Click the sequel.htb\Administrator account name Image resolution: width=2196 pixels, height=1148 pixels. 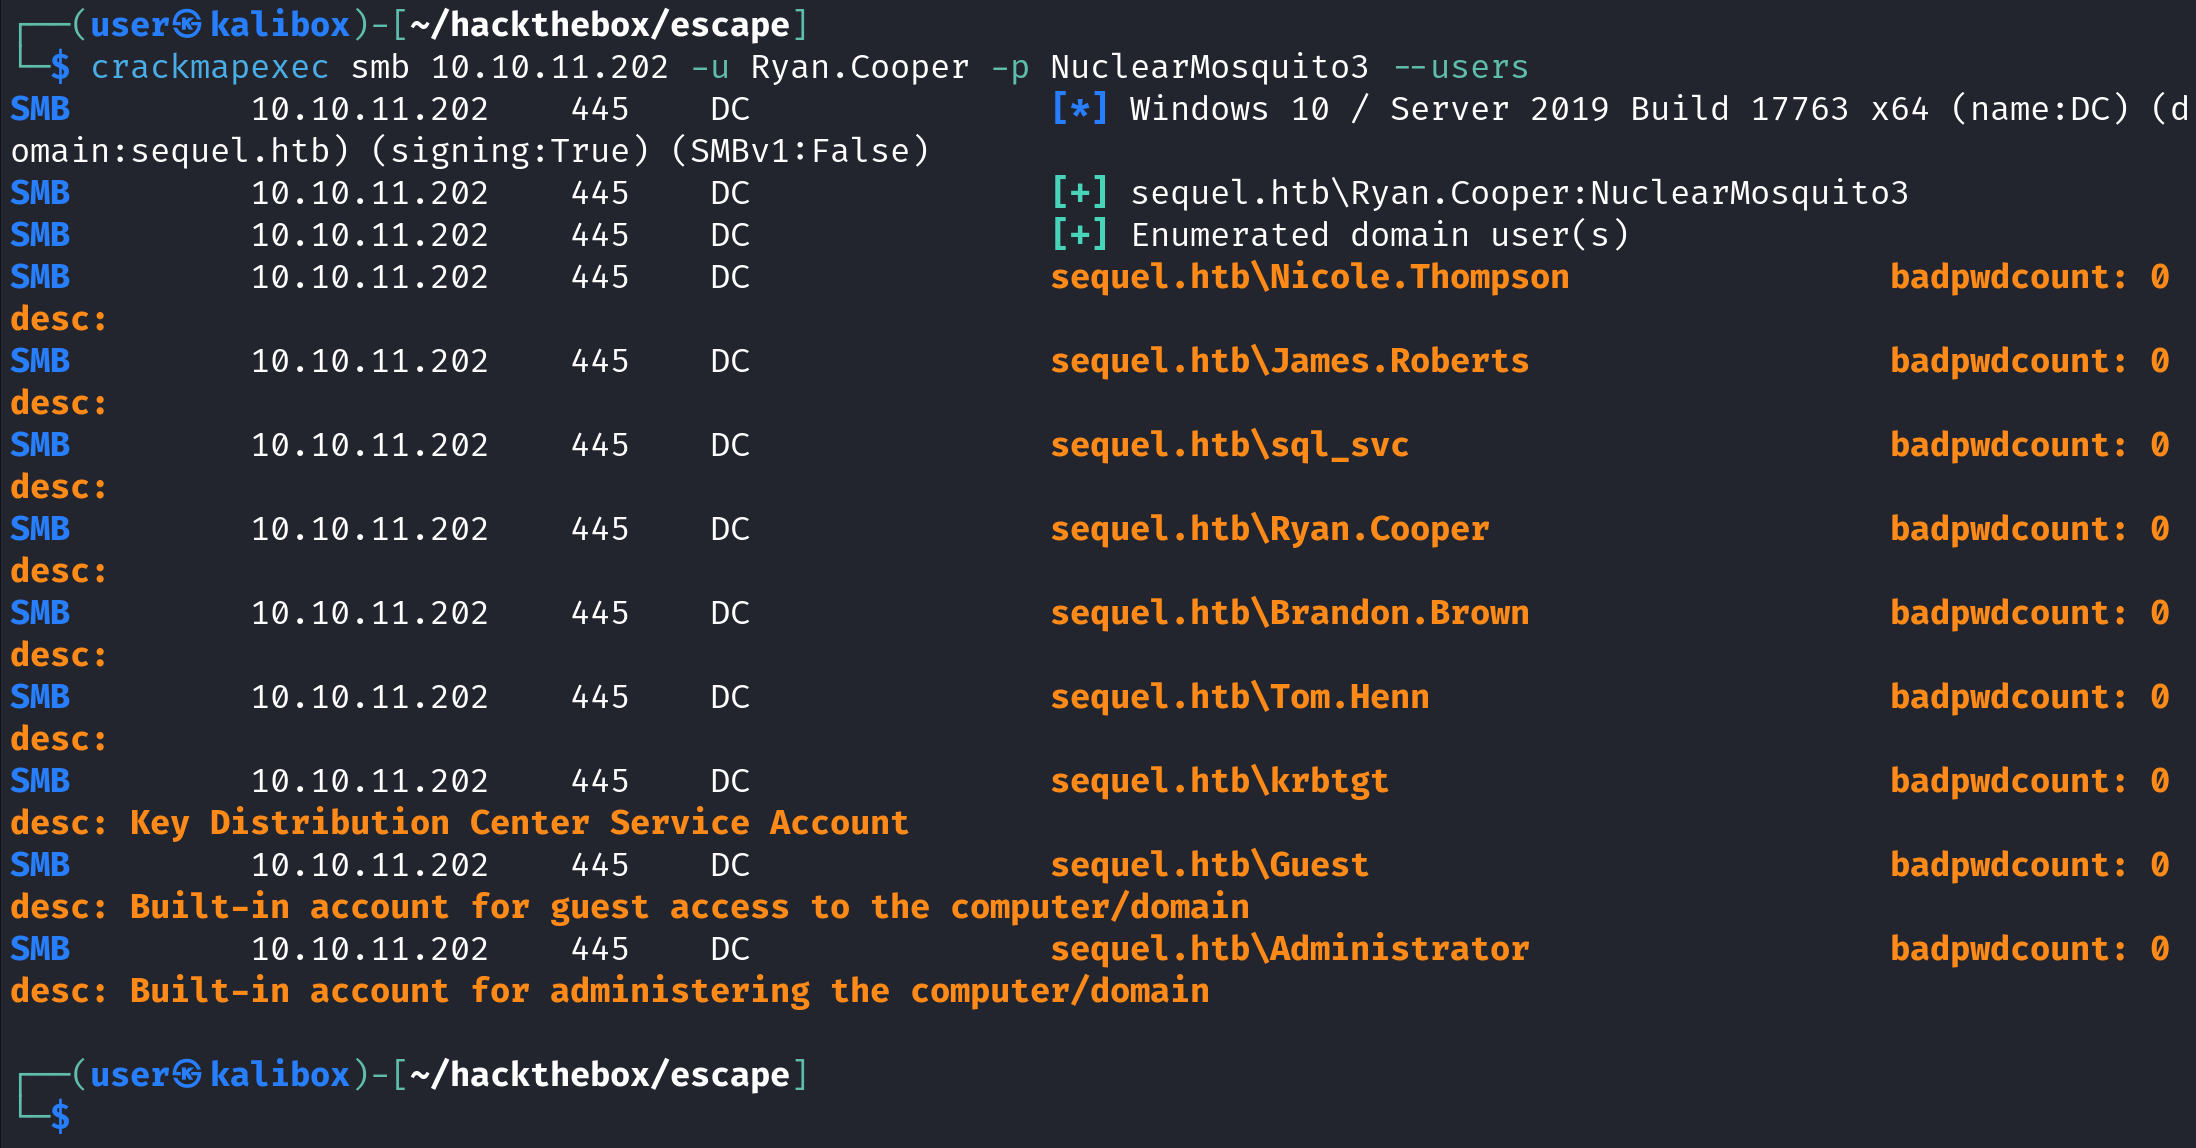[x=1290, y=949]
